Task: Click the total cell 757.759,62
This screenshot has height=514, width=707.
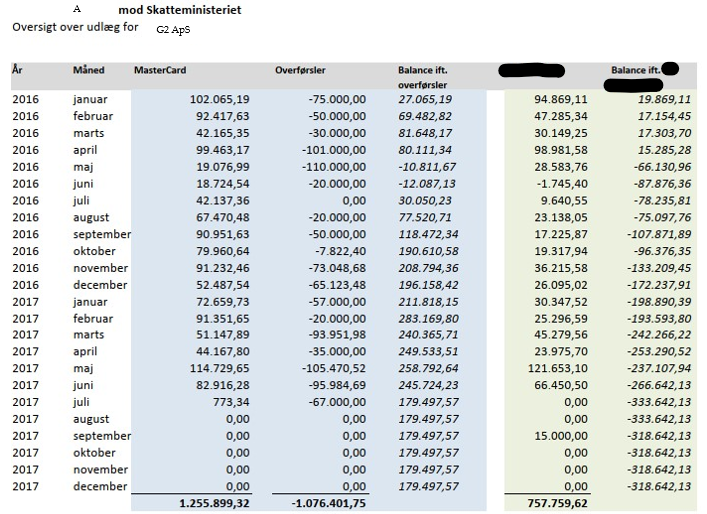Action: (557, 504)
